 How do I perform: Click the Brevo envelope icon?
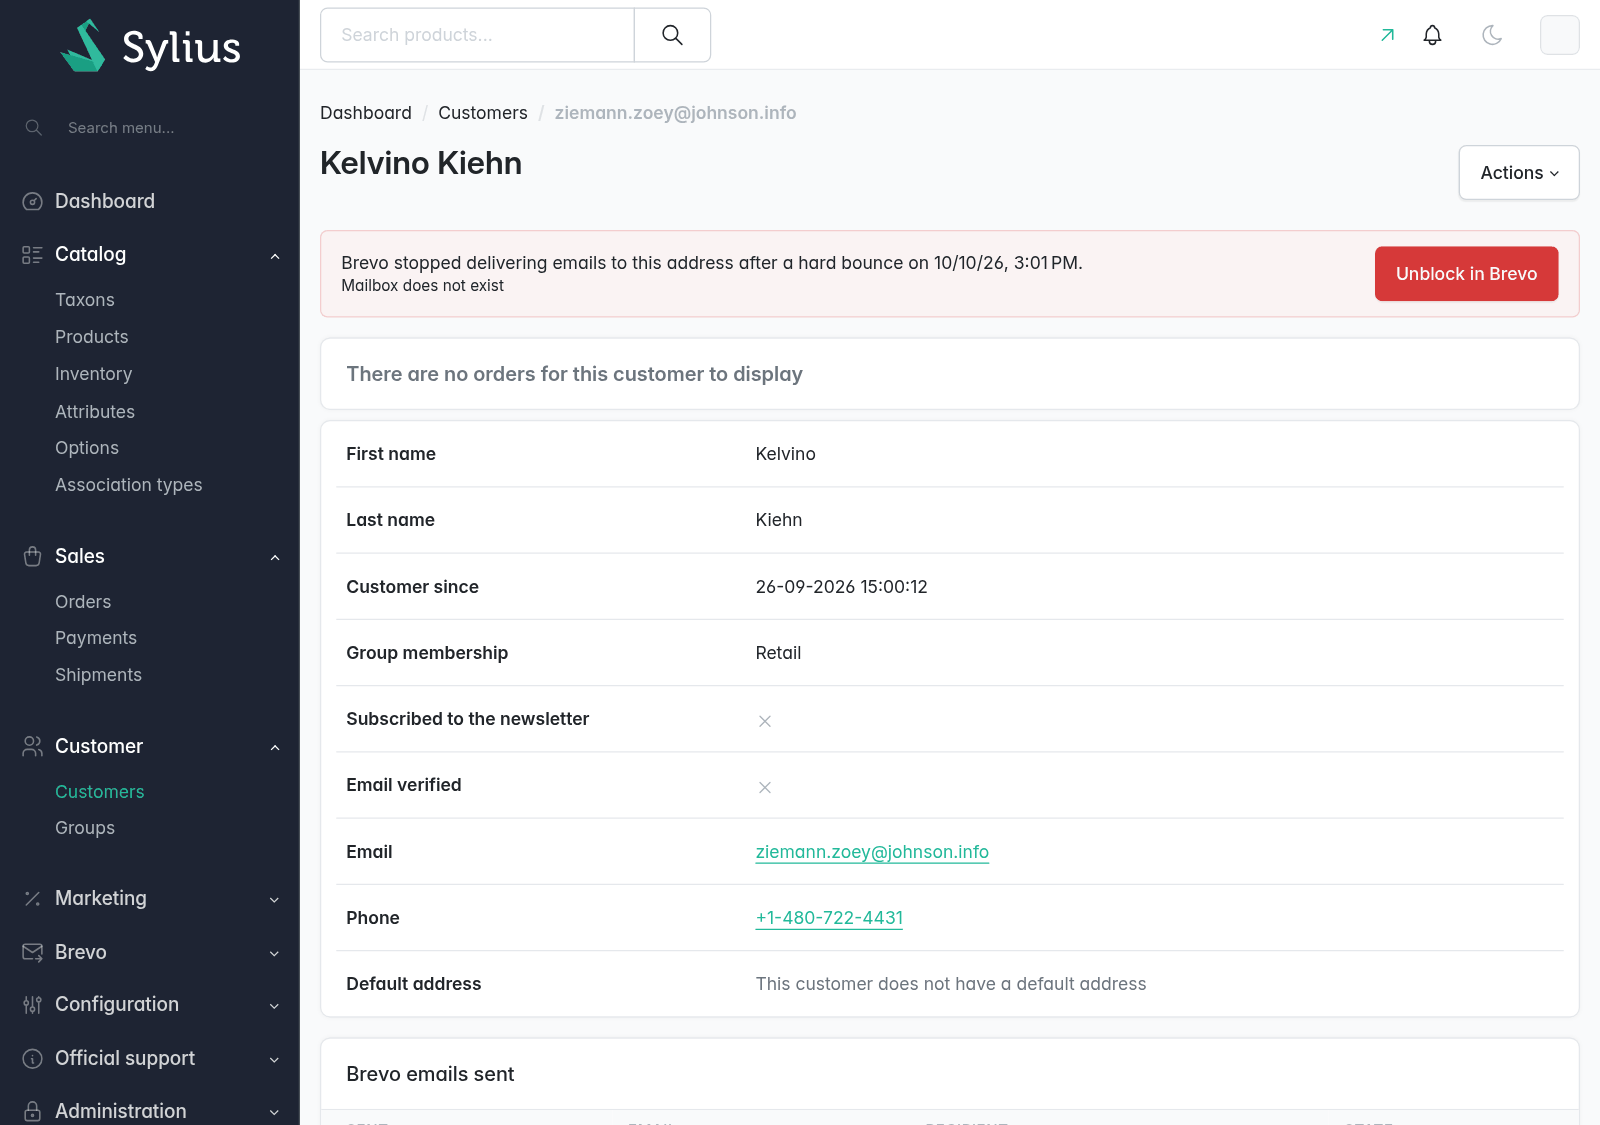[x=33, y=953]
